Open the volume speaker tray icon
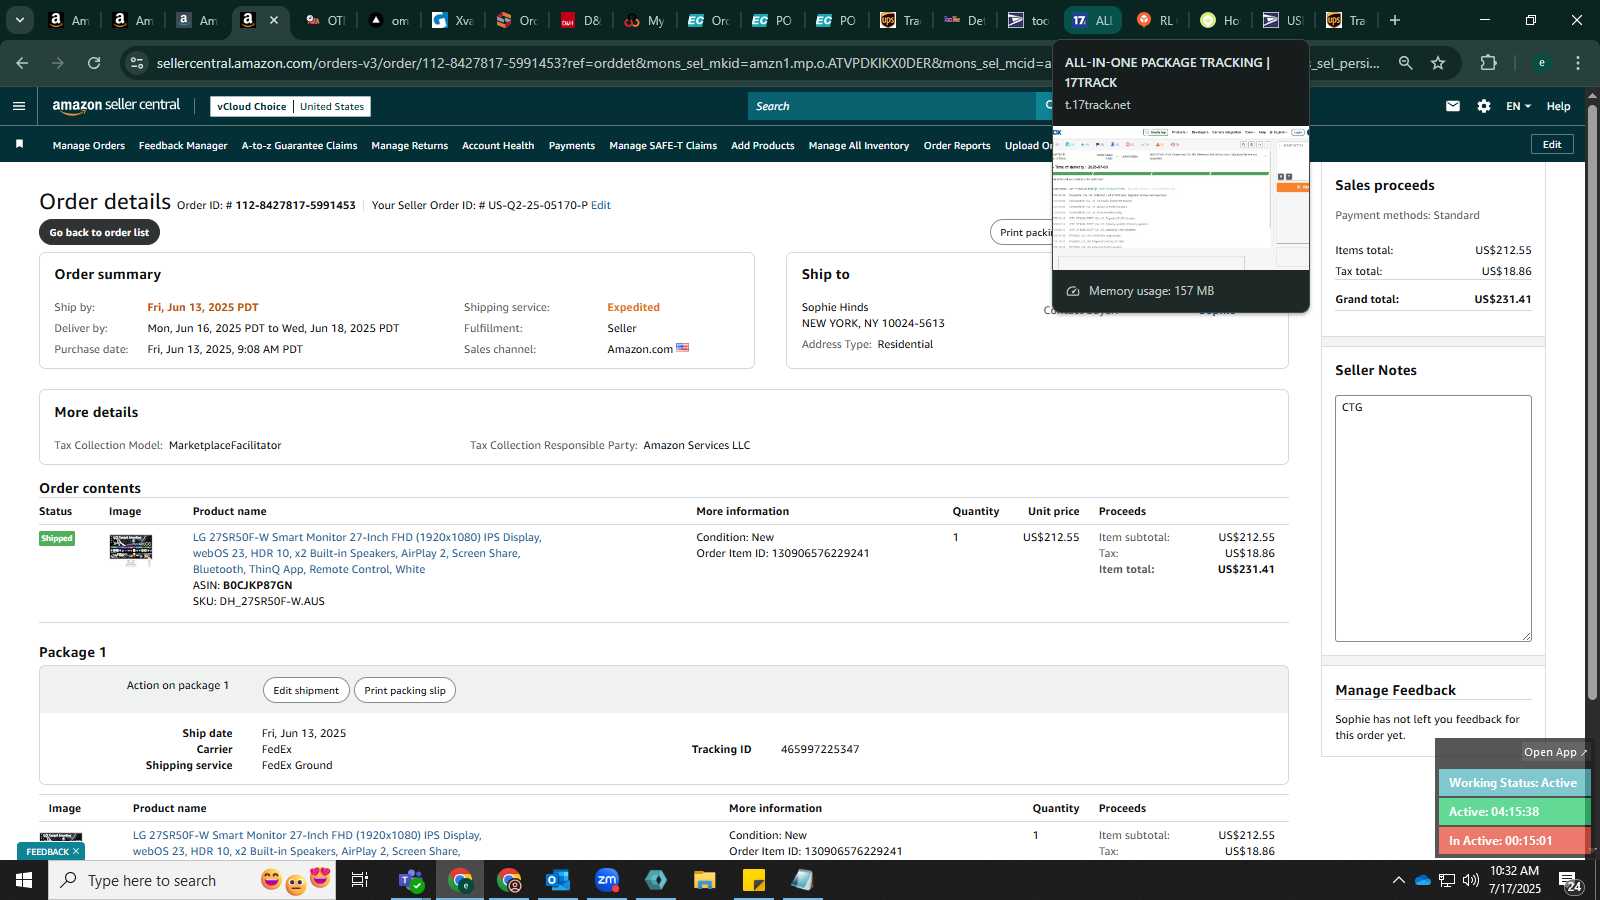Viewport: 1600px width, 900px height. [x=1471, y=880]
